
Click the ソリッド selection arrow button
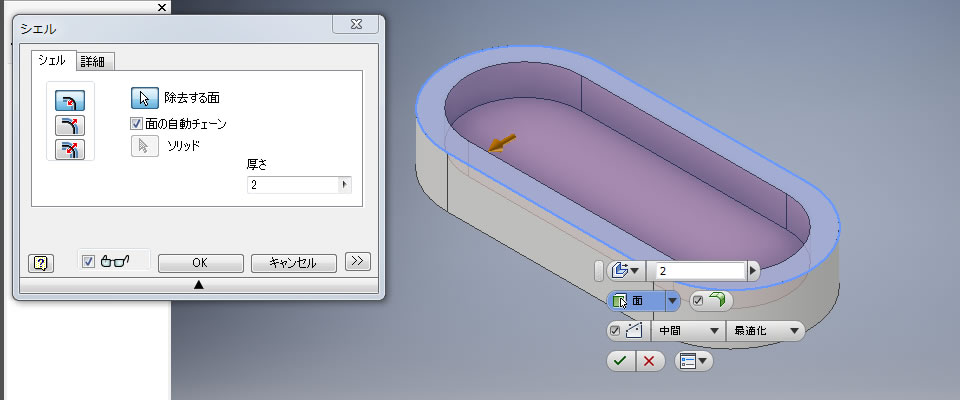(x=144, y=146)
